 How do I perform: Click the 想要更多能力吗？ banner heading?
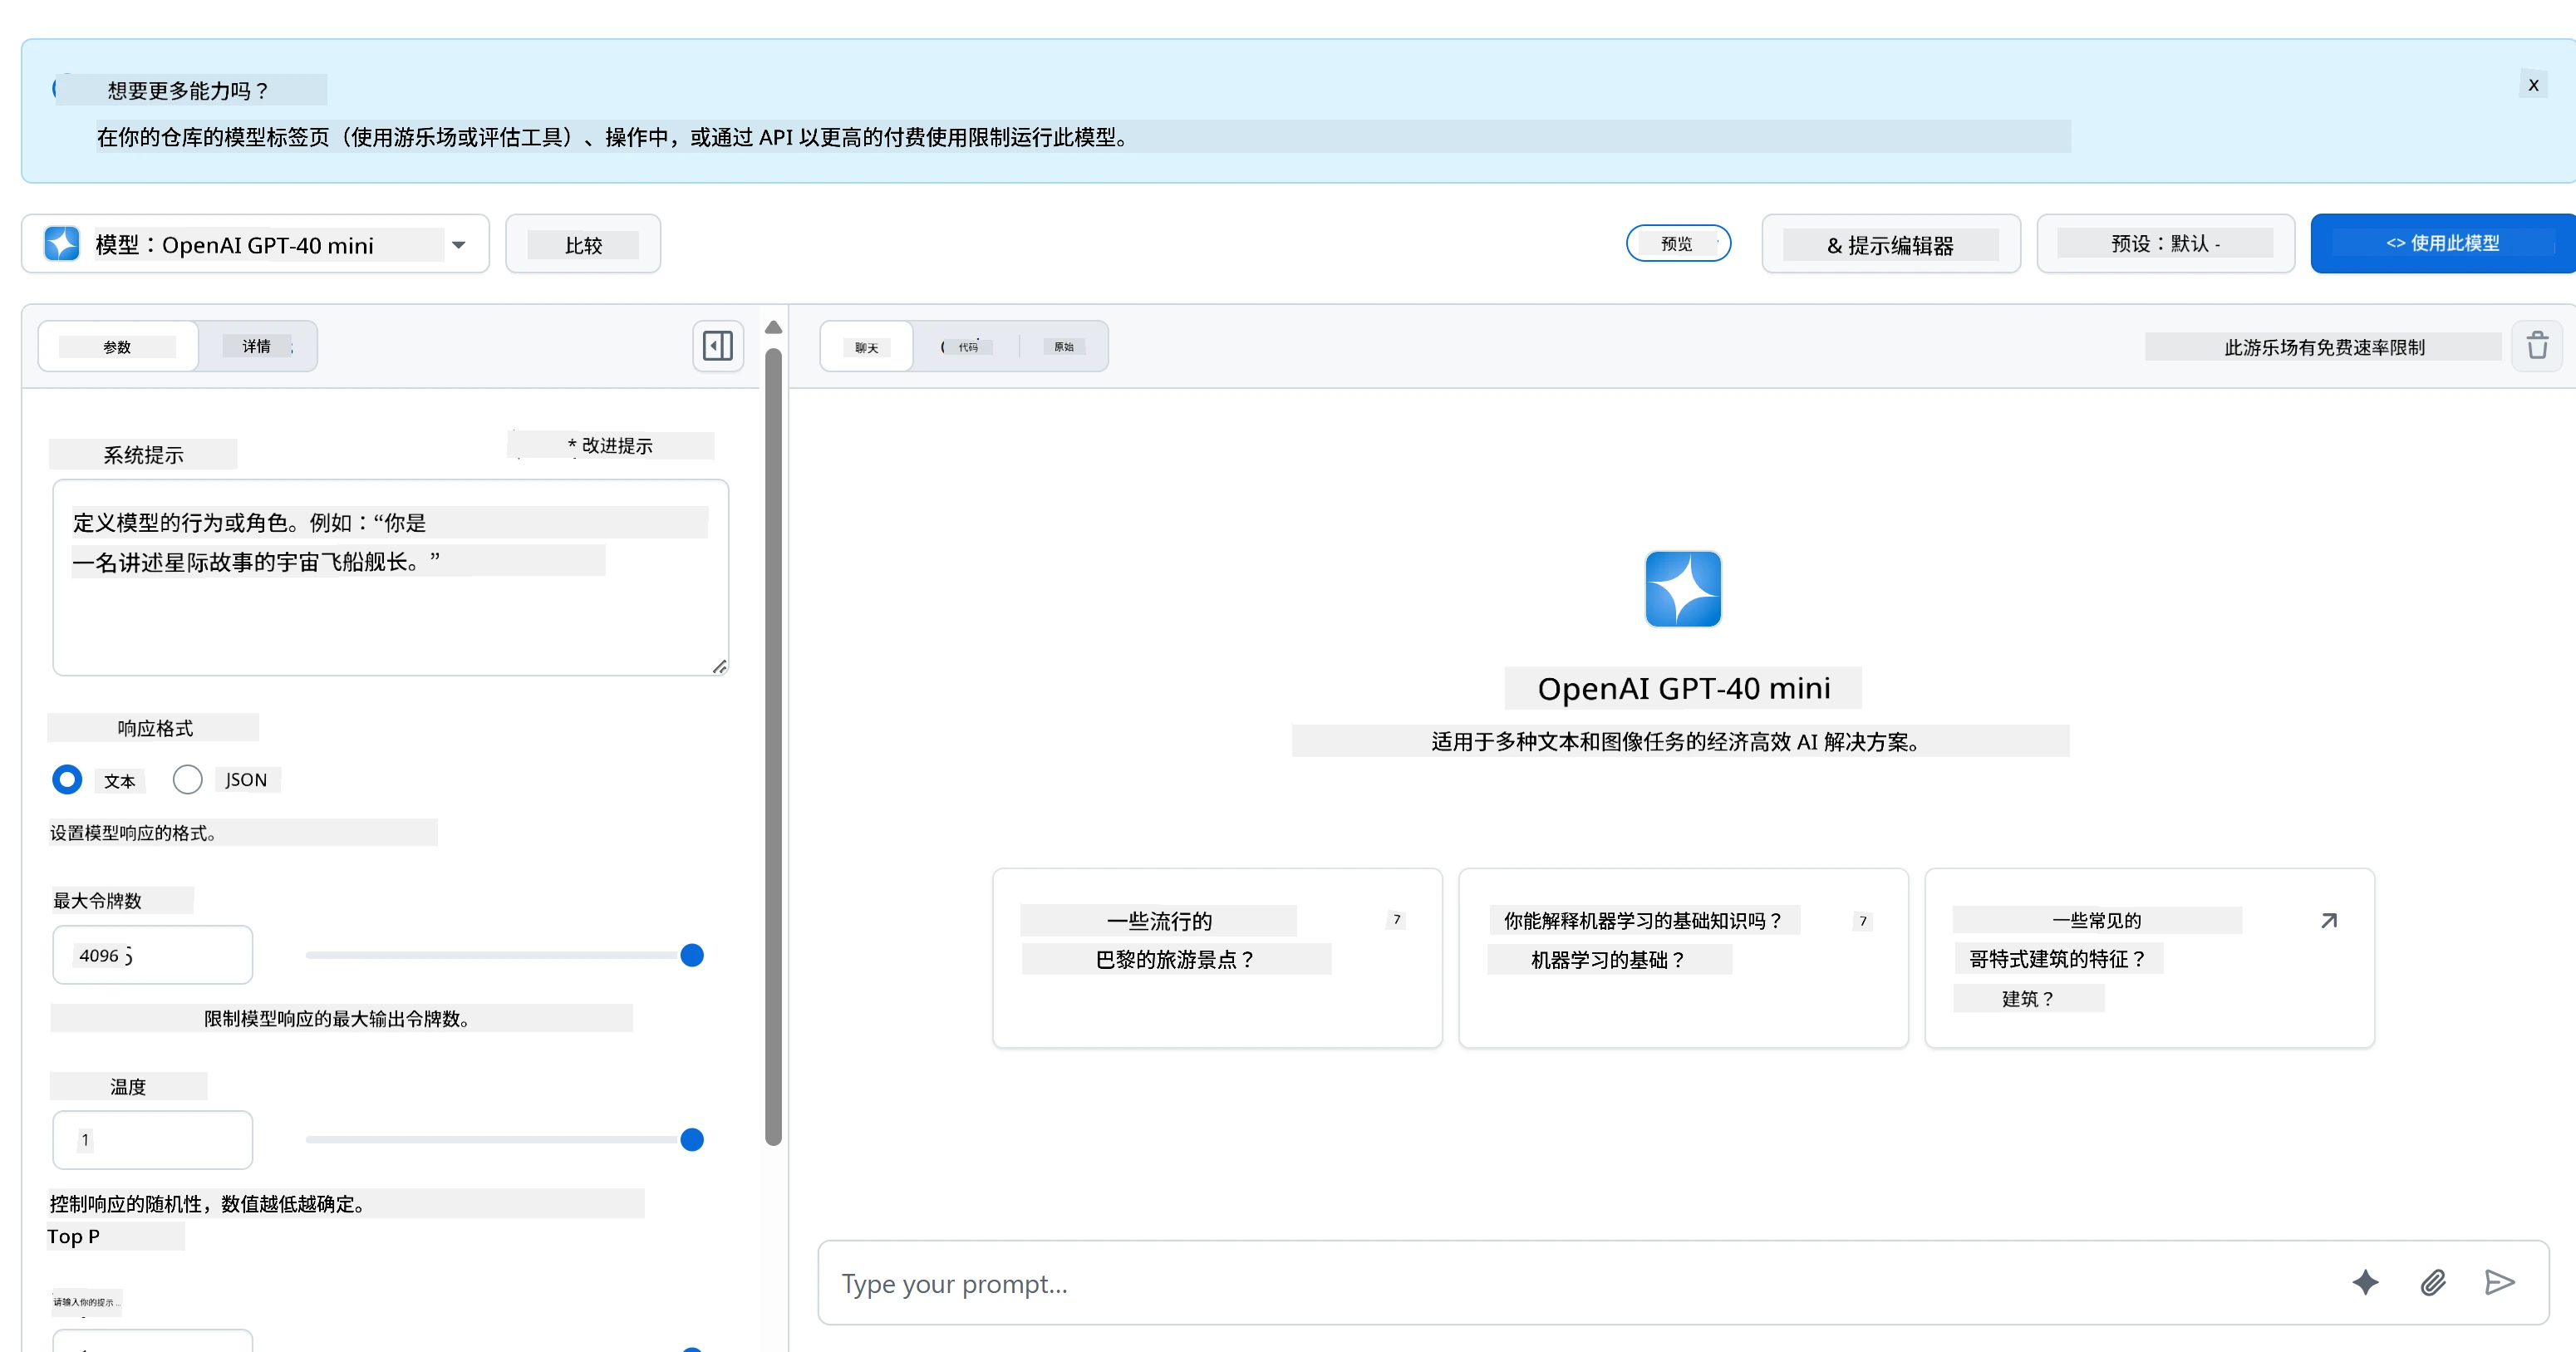click(x=188, y=90)
